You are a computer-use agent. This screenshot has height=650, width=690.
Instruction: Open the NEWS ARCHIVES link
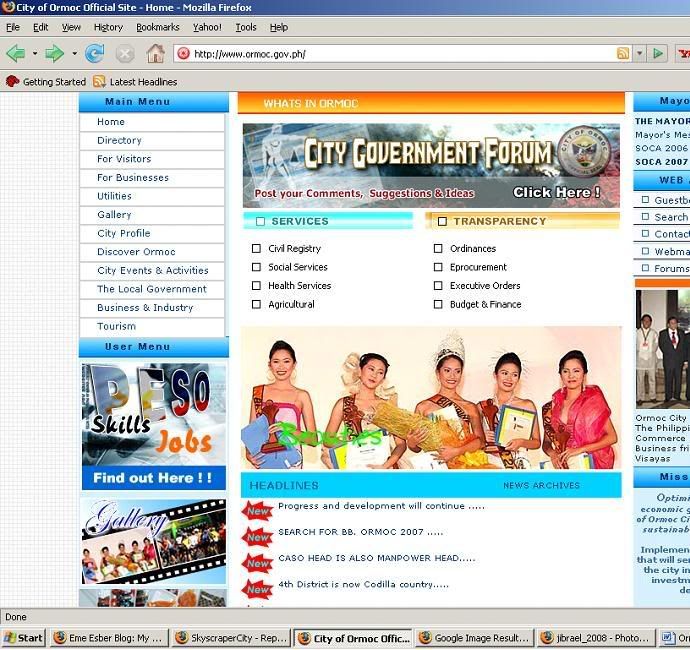click(x=541, y=486)
